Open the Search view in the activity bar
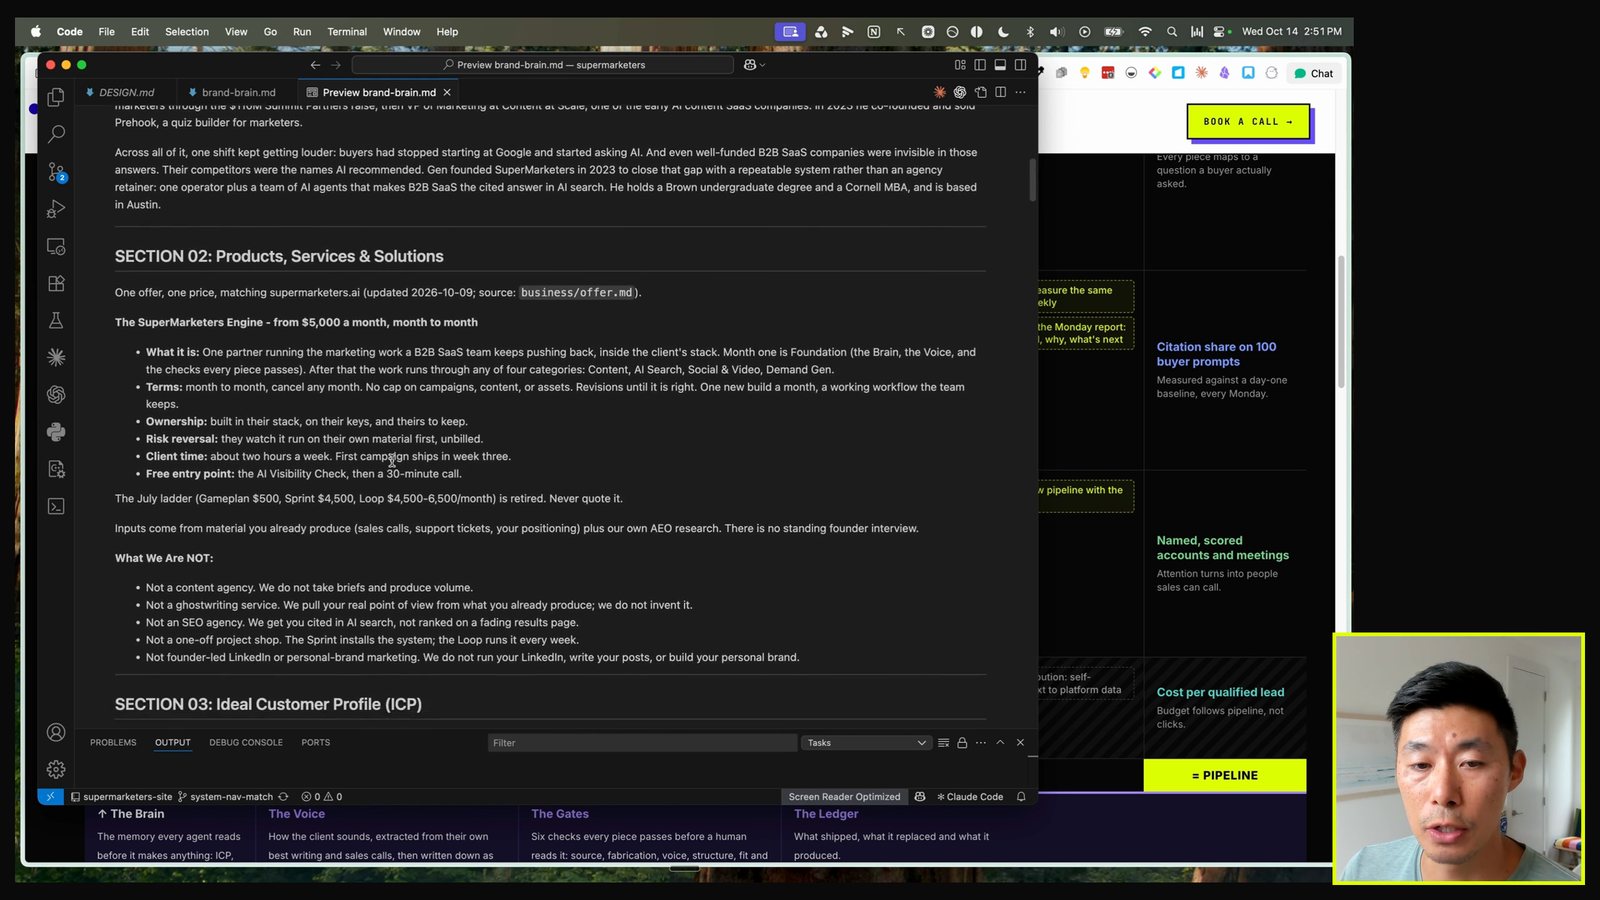The height and width of the screenshot is (900, 1600). [x=56, y=134]
